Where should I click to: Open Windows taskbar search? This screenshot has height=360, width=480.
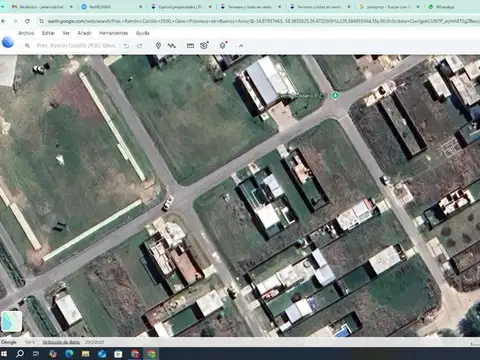tap(20, 354)
